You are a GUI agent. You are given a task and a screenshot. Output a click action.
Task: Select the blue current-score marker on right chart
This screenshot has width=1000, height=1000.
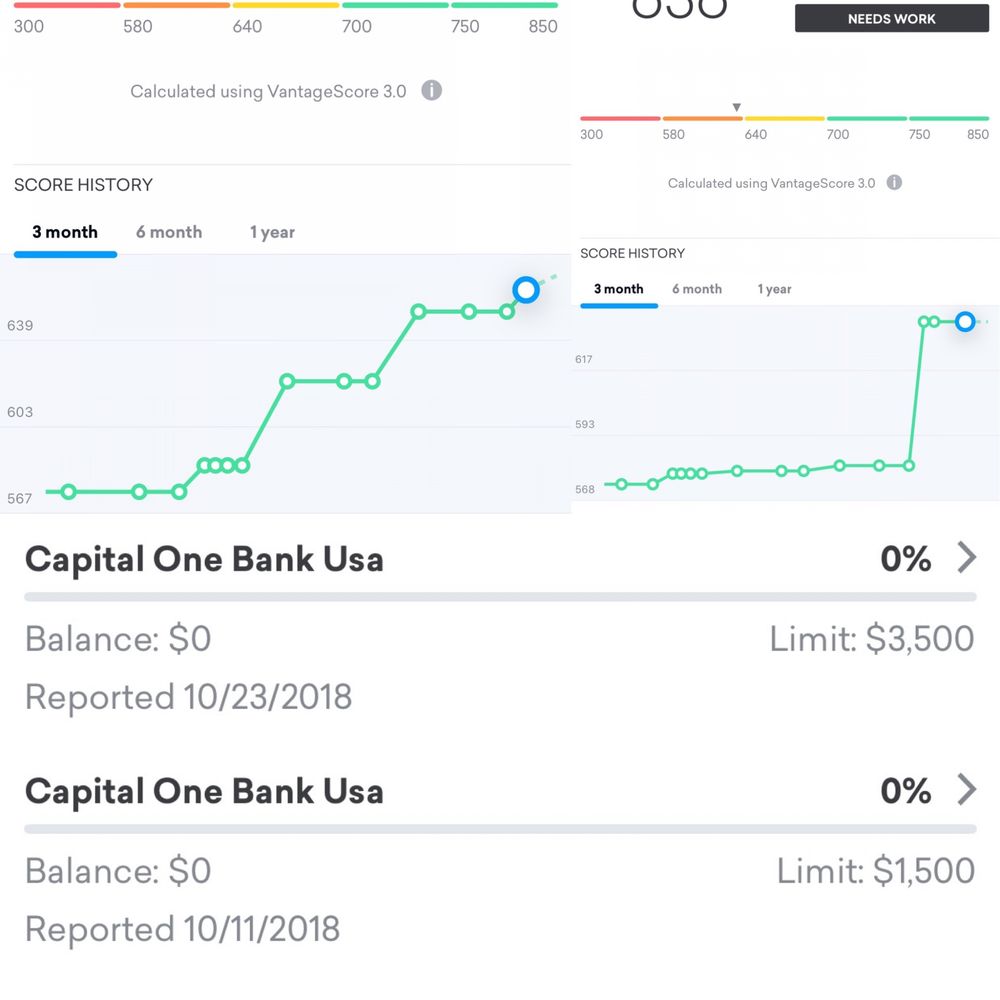(965, 321)
